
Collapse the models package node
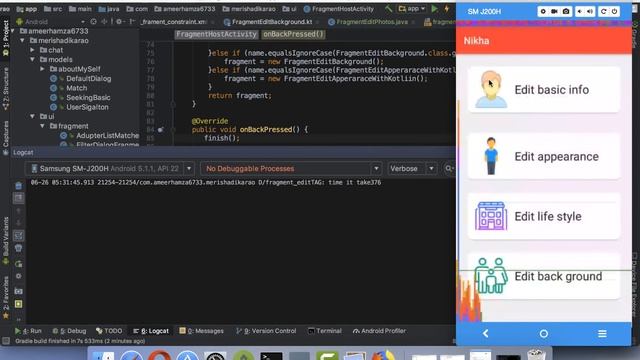(x=32, y=60)
